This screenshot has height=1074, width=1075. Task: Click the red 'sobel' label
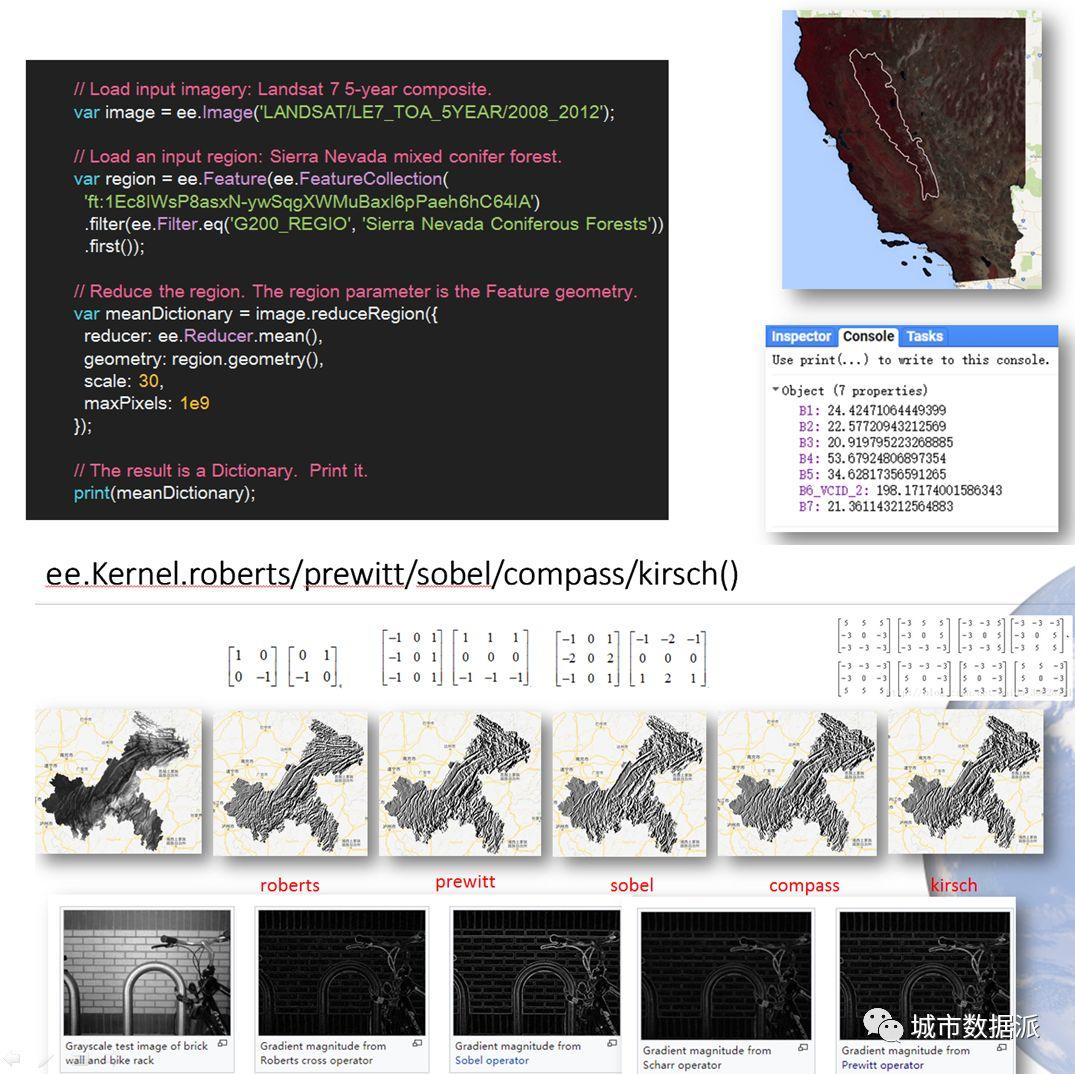631,885
